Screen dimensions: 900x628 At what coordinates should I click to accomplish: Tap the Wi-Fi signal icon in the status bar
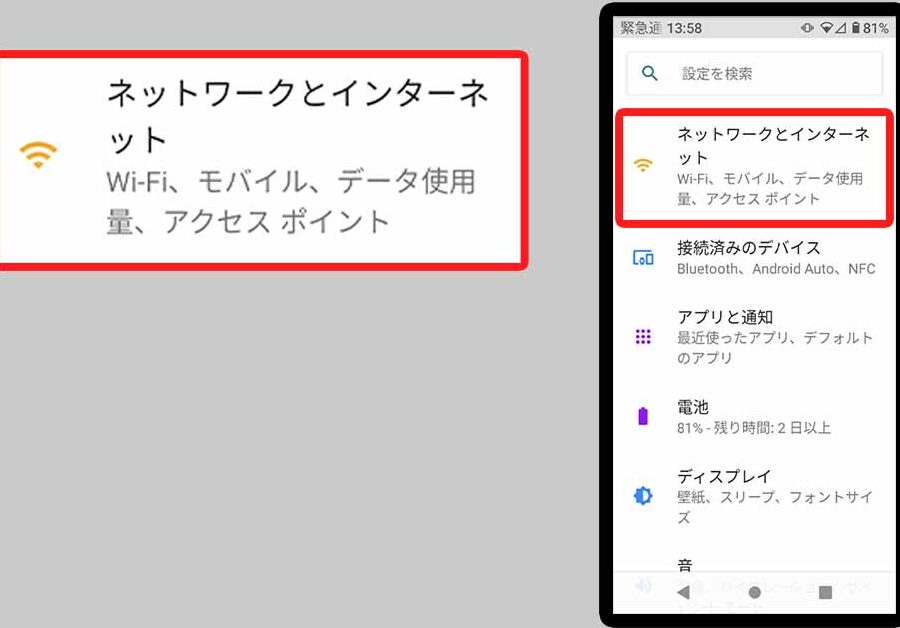pos(827,28)
